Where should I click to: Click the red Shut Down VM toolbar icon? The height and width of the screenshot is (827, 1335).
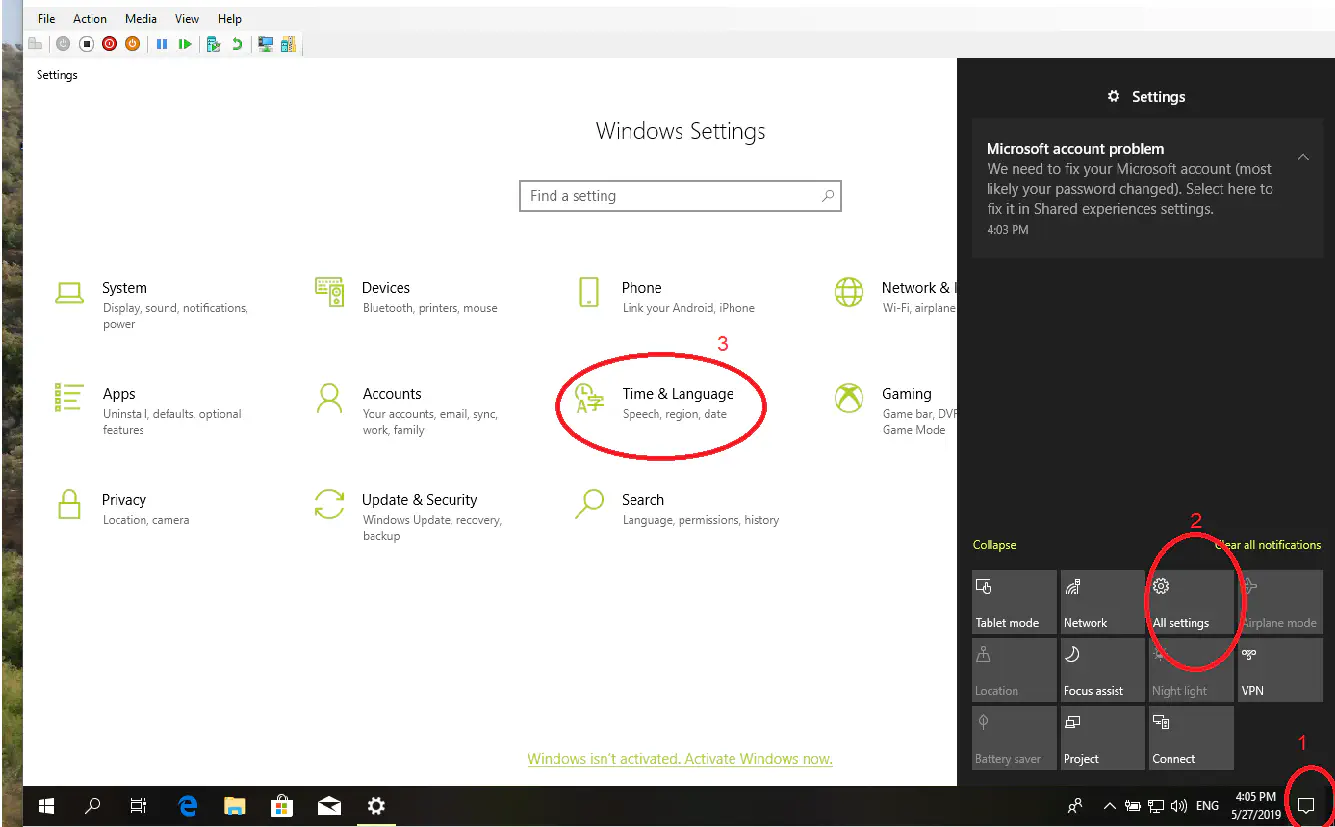[109, 44]
